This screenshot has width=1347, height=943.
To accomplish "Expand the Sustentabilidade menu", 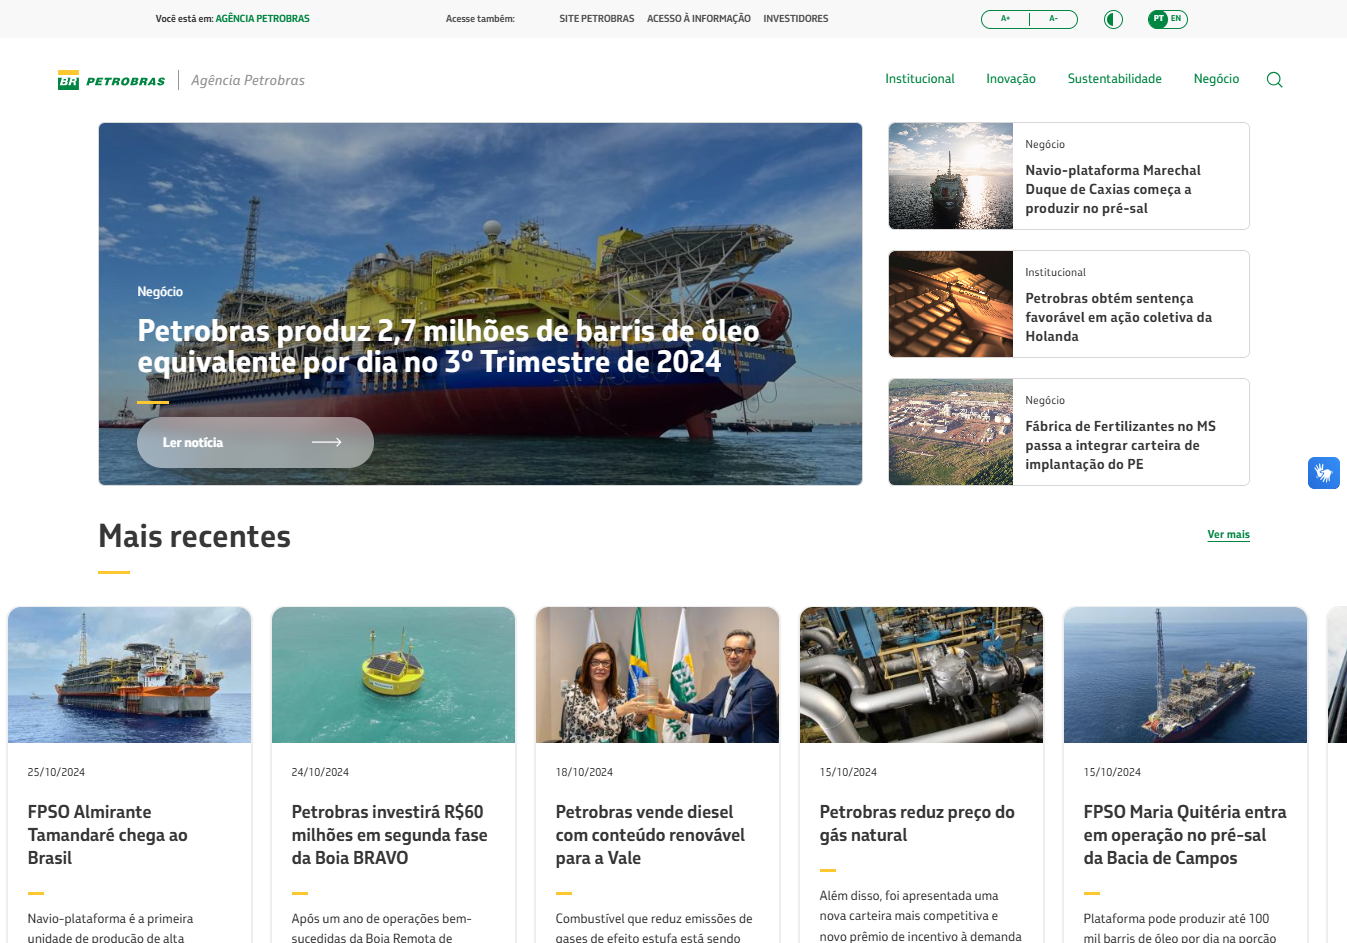I will (x=1114, y=79).
